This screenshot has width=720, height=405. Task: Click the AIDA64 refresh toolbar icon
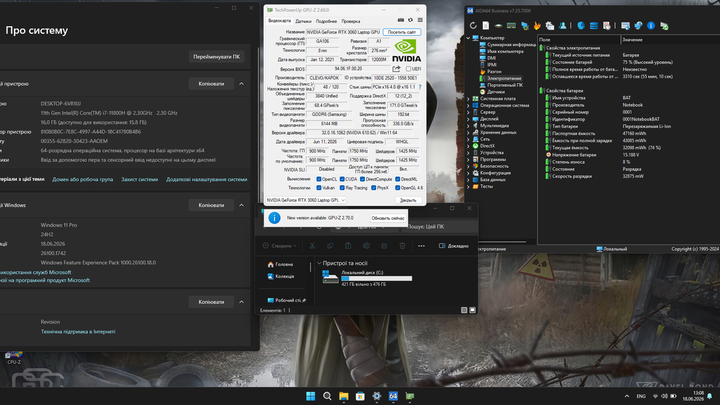(473, 26)
